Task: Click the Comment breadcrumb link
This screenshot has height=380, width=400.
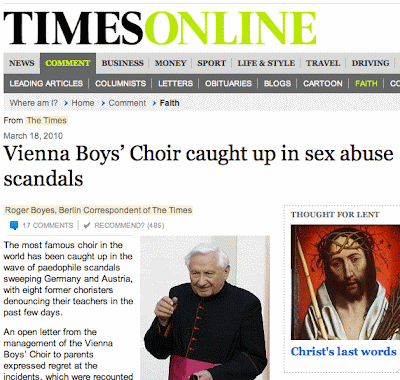Action: tap(127, 103)
